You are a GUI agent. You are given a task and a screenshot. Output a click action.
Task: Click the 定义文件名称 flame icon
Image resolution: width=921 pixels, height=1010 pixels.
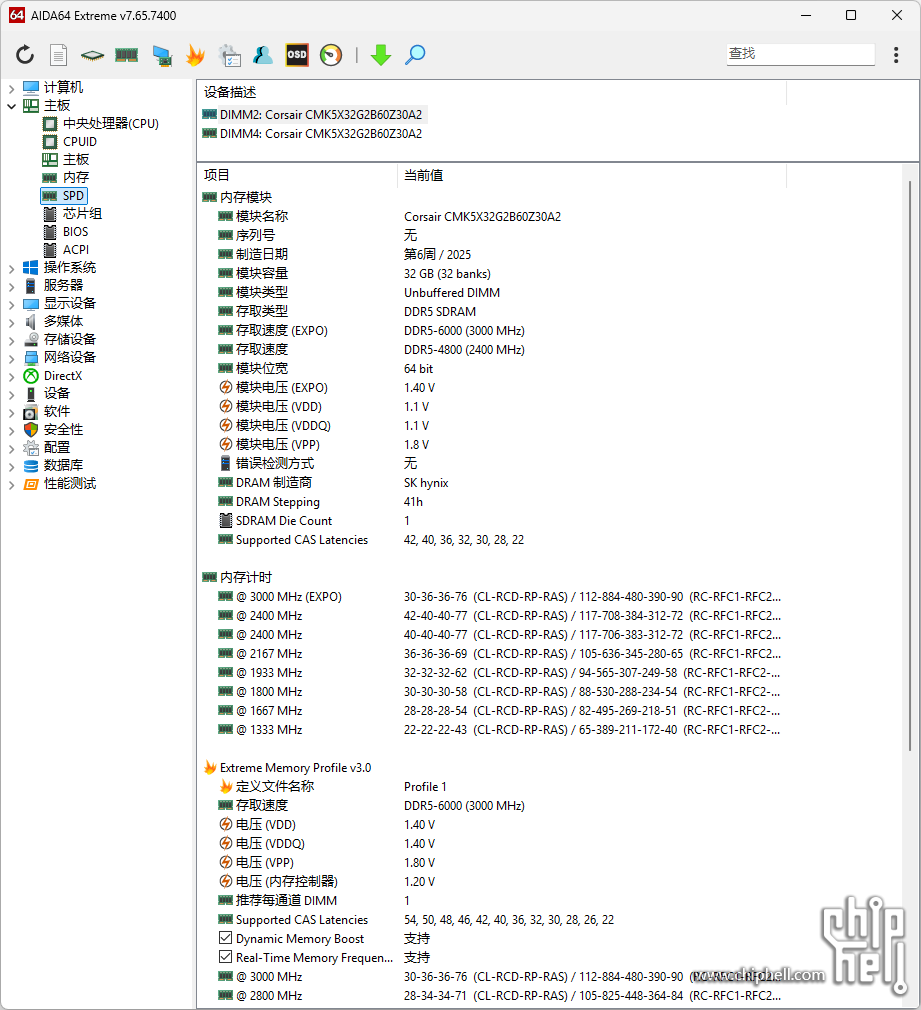click(x=226, y=786)
